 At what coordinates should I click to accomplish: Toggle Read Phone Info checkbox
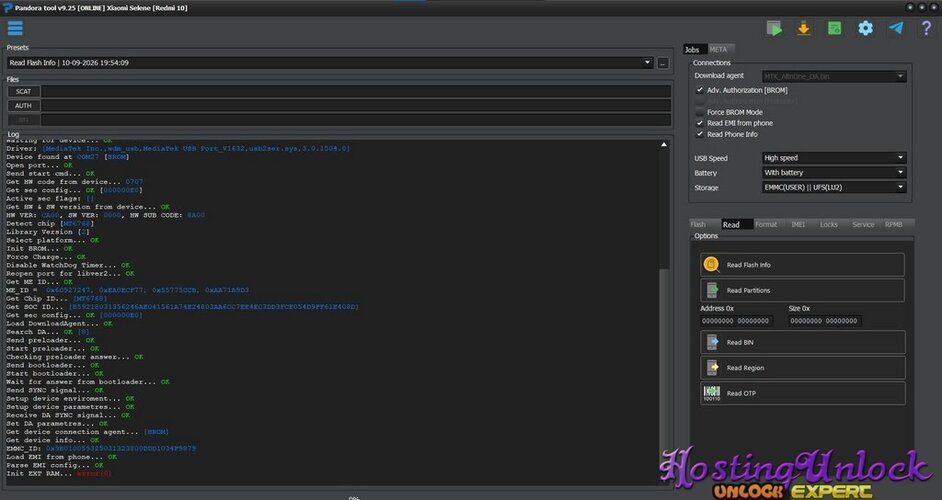[699, 135]
